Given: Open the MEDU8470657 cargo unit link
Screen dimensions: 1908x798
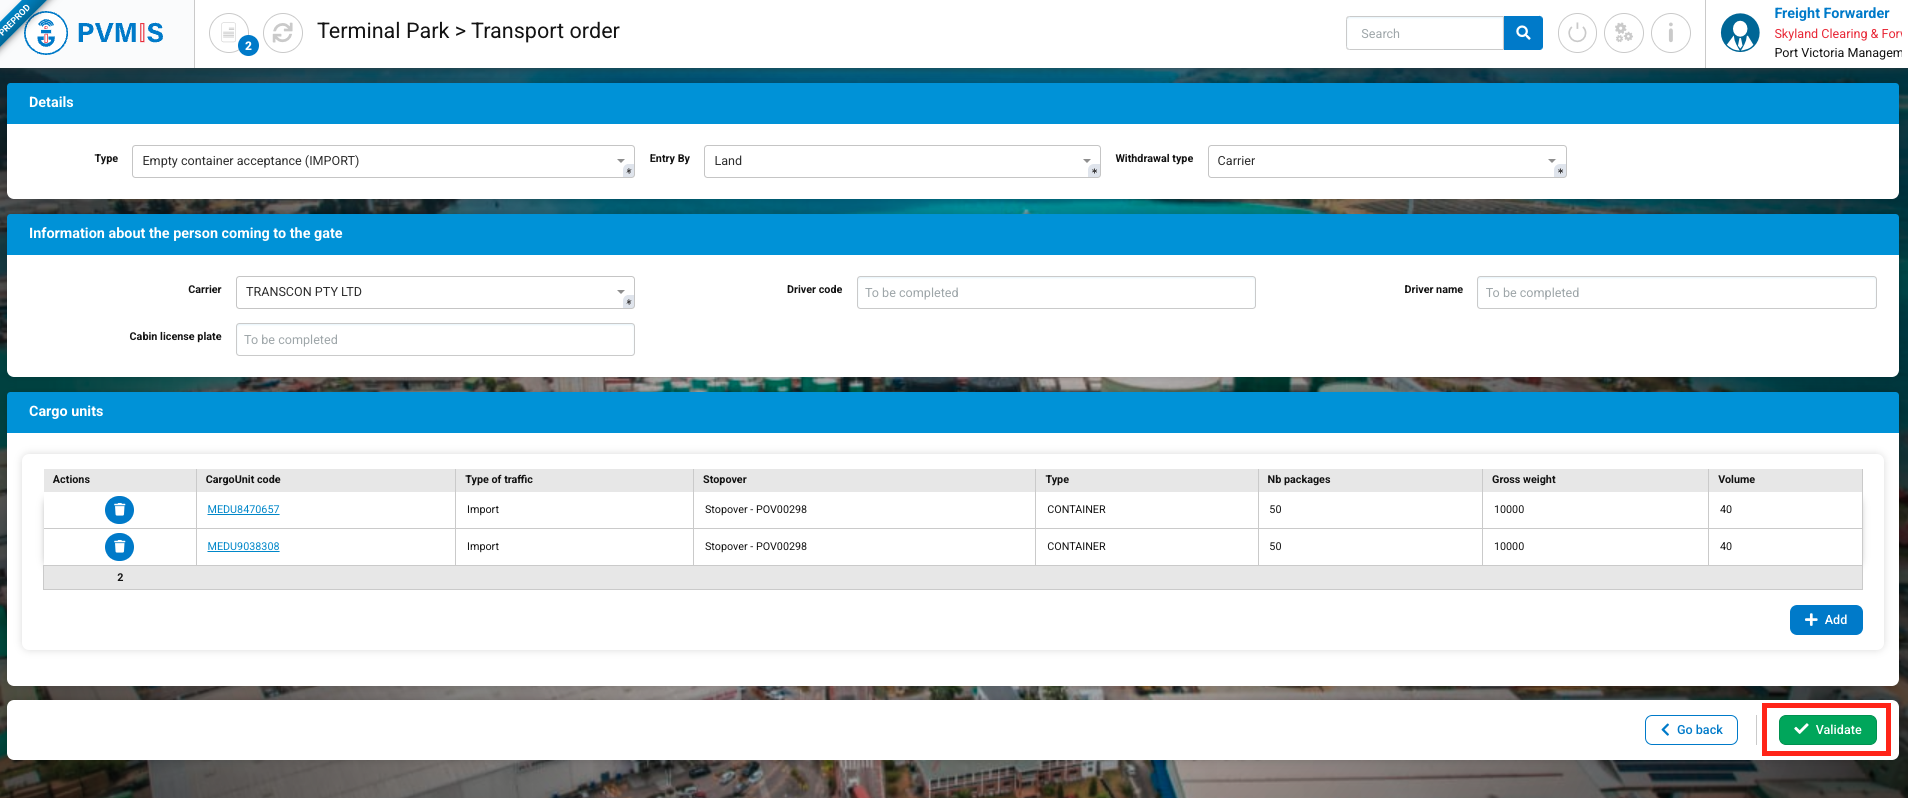Looking at the screenshot, I should click(243, 510).
